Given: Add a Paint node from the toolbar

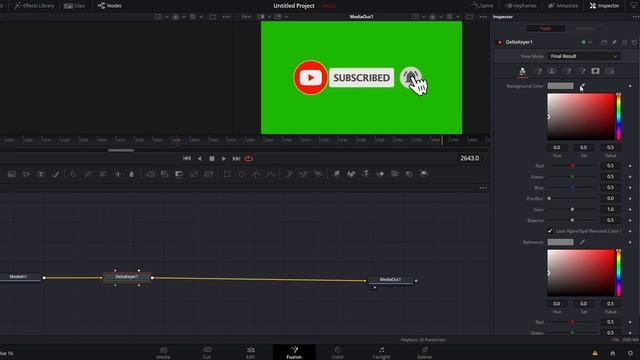Looking at the screenshot, I should point(56,174).
